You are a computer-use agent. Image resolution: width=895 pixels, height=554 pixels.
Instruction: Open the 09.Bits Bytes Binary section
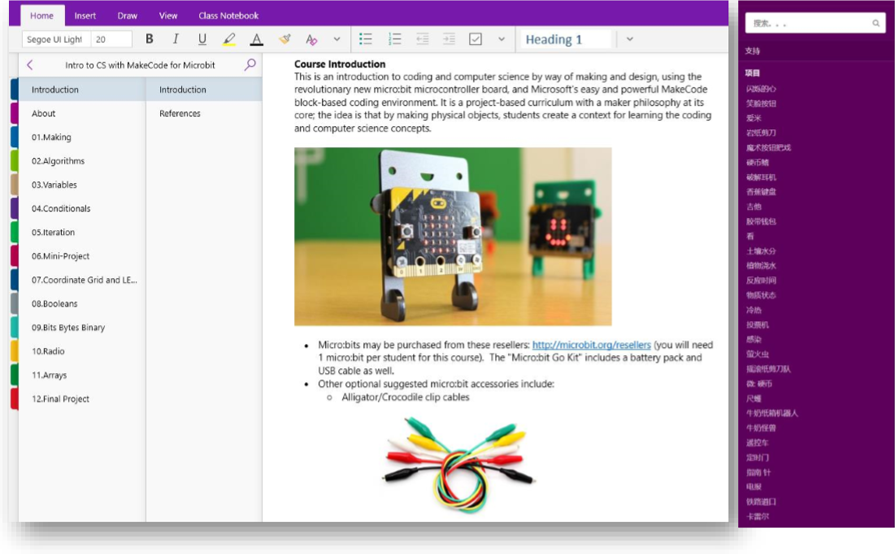82,327
